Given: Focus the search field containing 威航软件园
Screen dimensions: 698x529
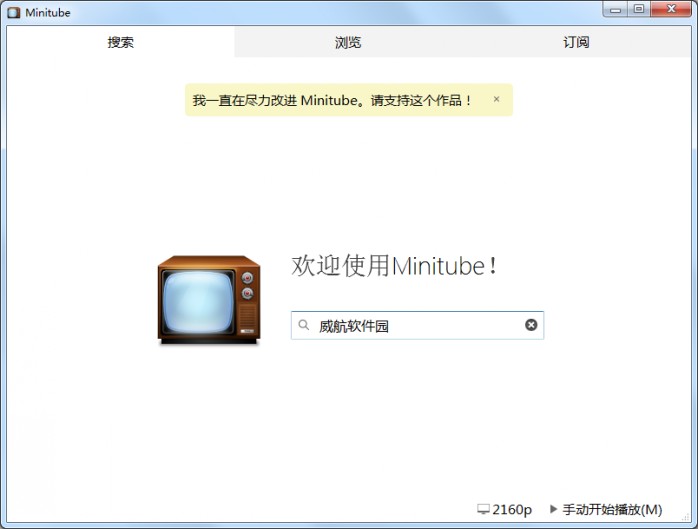Looking at the screenshot, I should (417, 326).
